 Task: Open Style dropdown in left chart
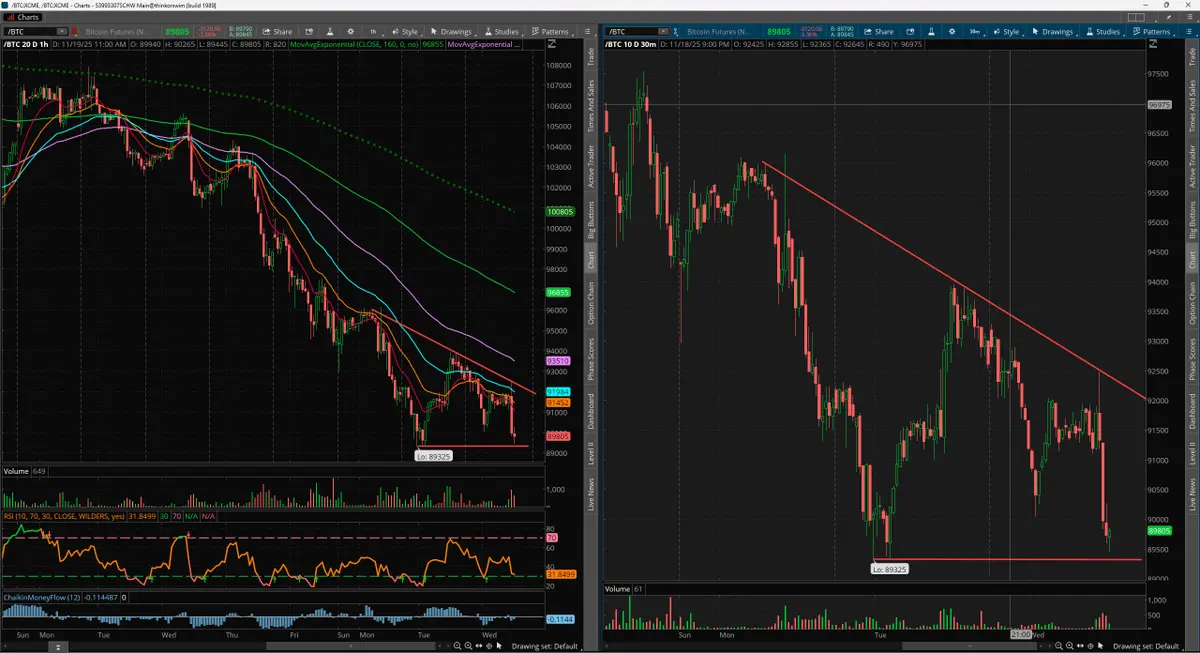pyautogui.click(x=404, y=32)
